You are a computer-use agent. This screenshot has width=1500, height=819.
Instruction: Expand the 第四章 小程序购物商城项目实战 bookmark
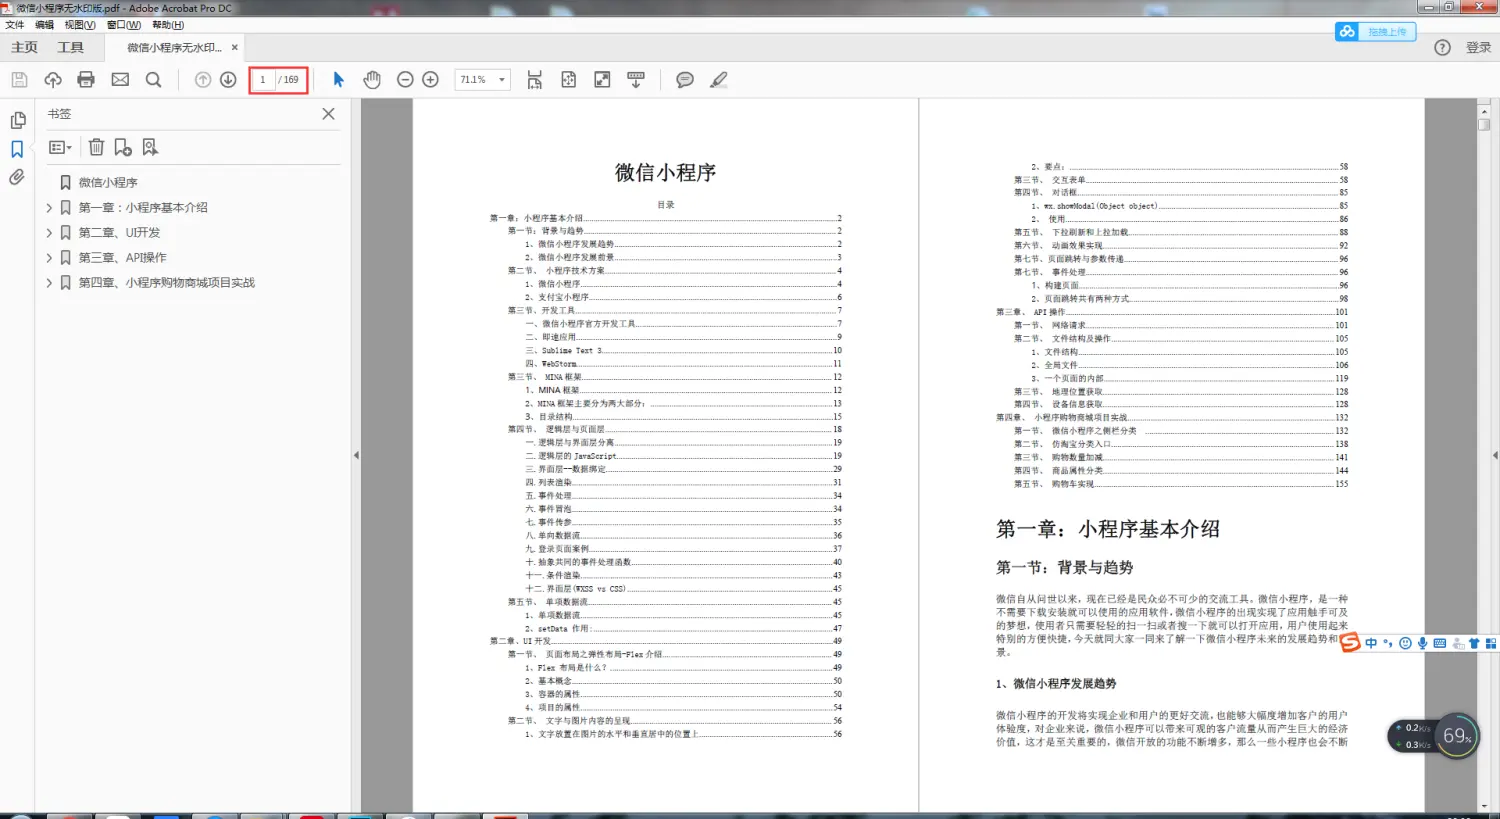pos(49,283)
